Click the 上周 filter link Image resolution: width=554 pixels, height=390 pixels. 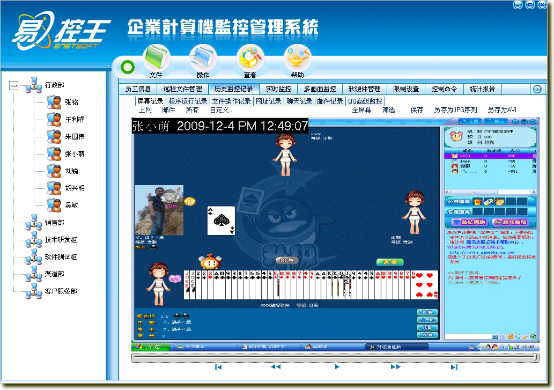pos(145,110)
